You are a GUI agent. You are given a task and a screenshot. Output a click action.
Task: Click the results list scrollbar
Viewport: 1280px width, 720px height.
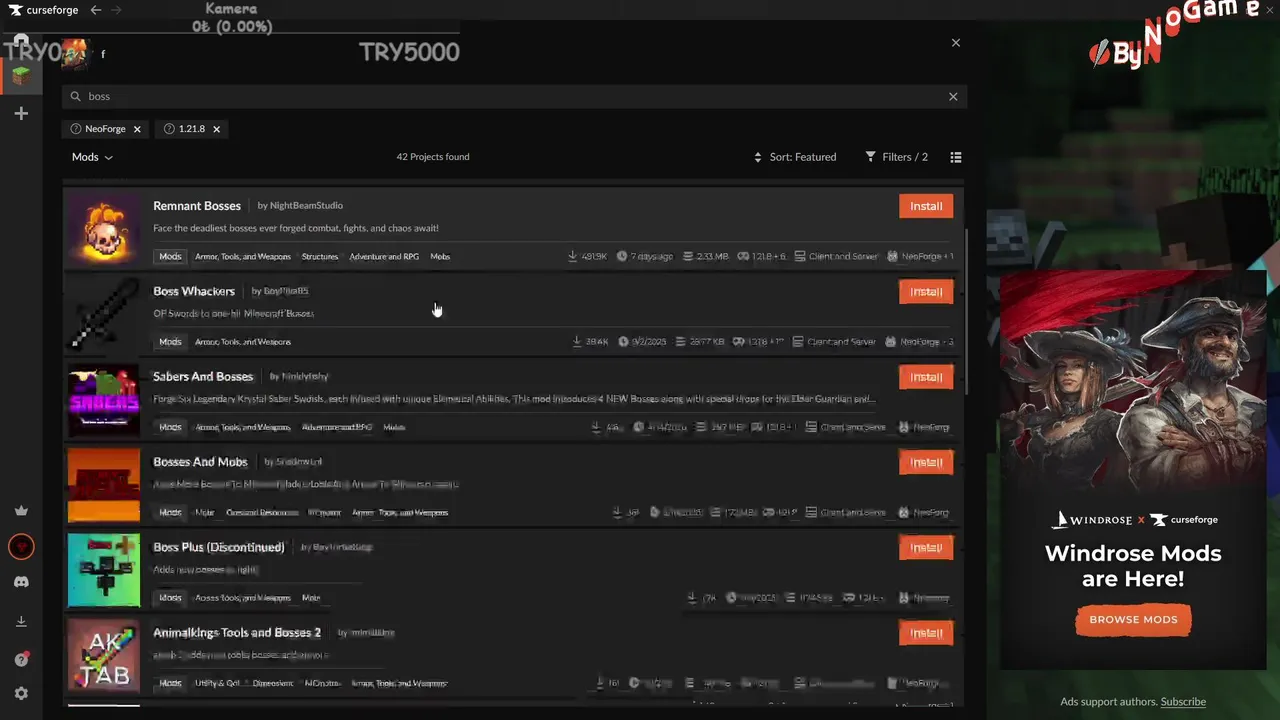pos(966,310)
